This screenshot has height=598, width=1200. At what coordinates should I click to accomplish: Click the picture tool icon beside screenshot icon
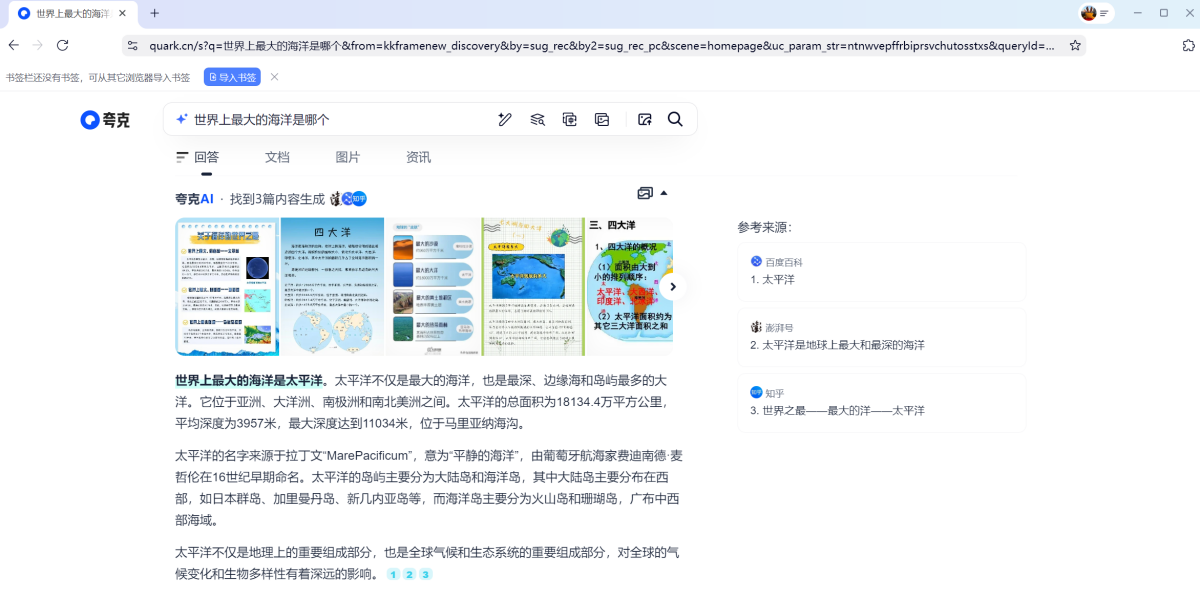coord(602,119)
